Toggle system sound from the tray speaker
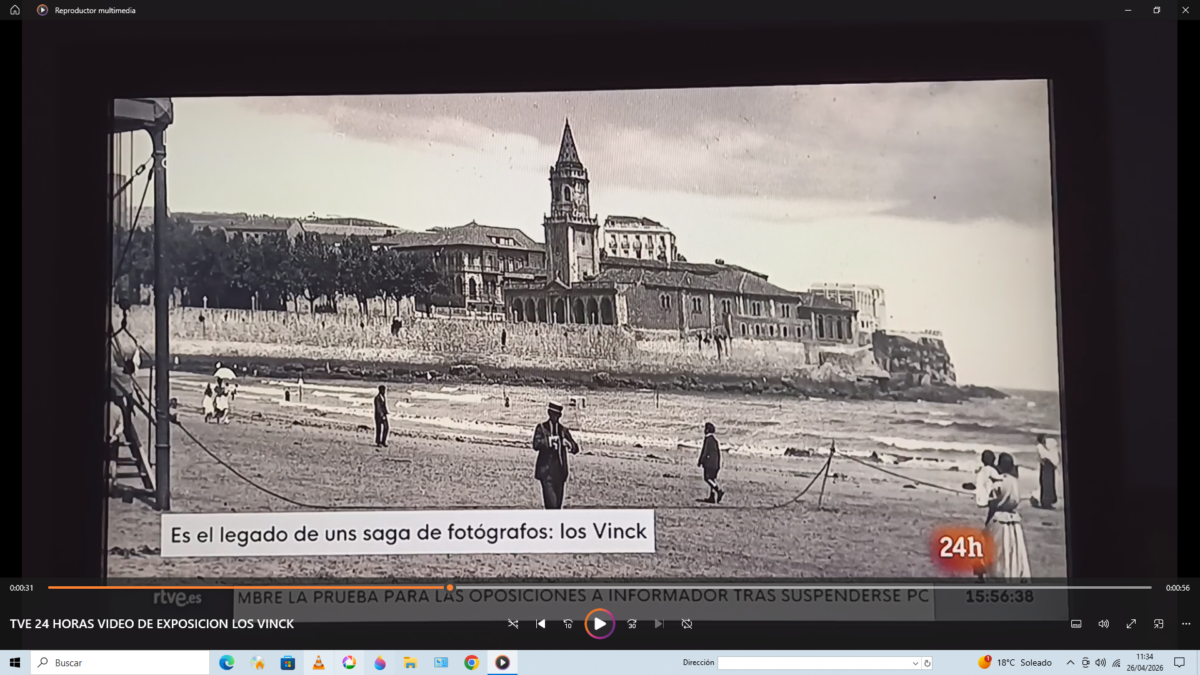Image resolution: width=1200 pixels, height=675 pixels. pos(1100,663)
